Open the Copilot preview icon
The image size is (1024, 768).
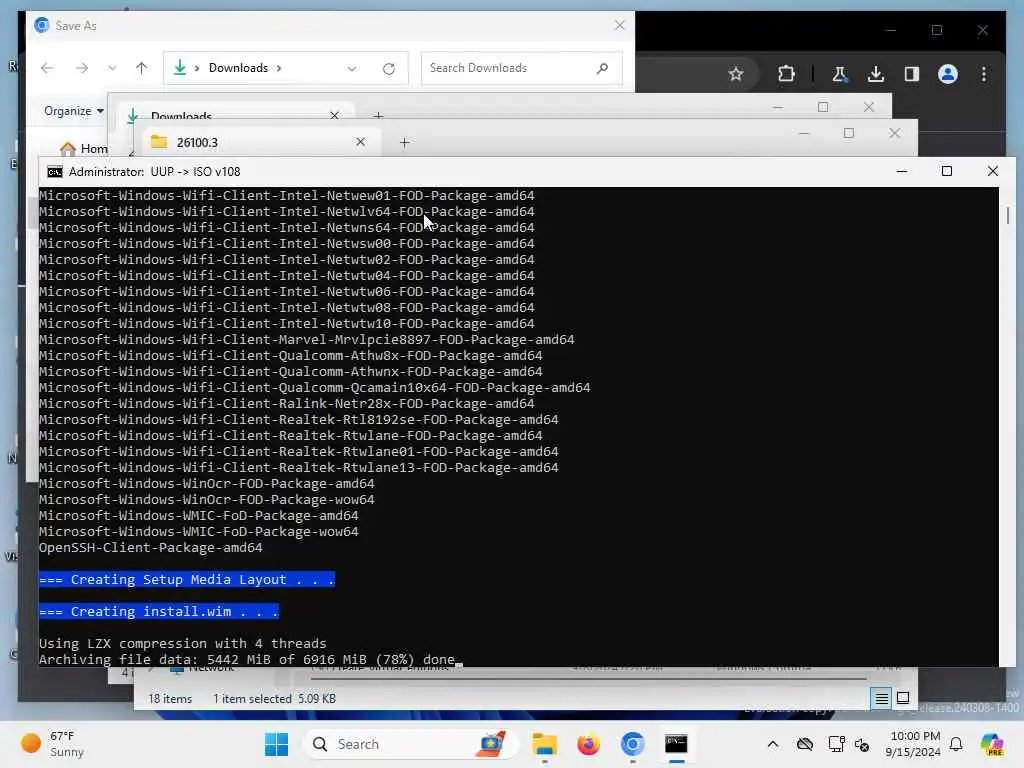pyautogui.click(x=992, y=744)
